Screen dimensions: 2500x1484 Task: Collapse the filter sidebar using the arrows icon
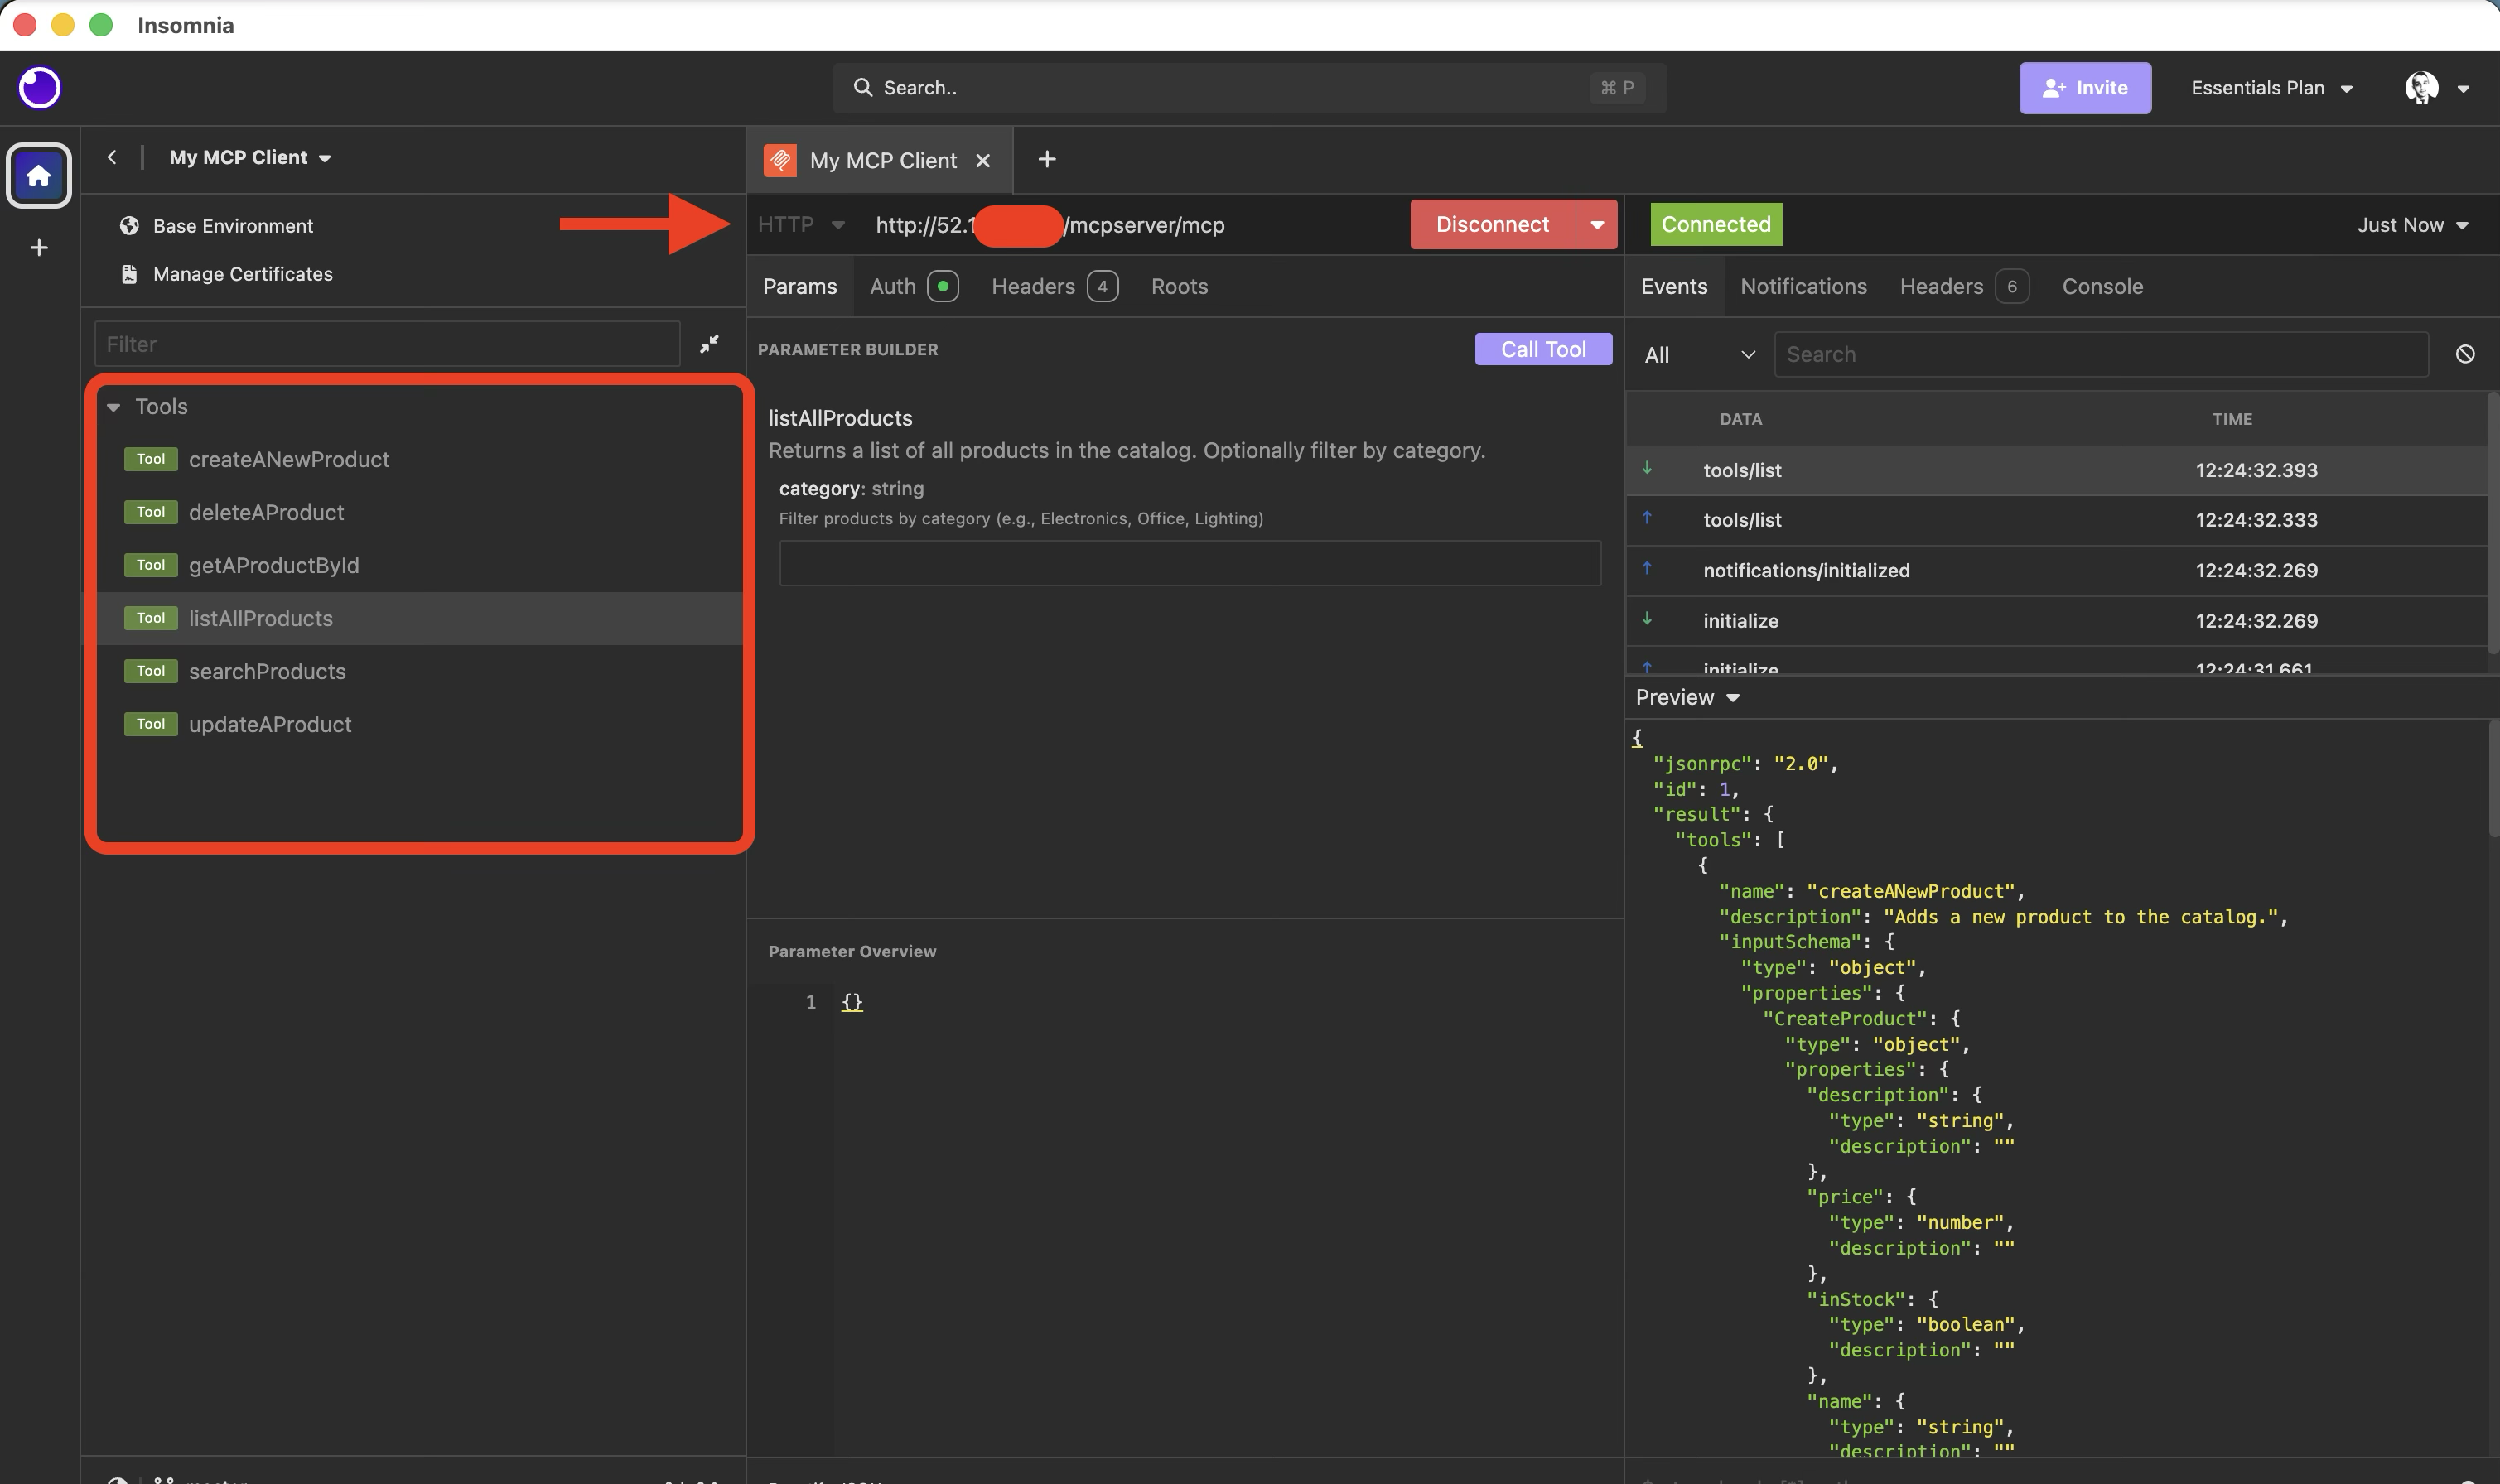710,343
